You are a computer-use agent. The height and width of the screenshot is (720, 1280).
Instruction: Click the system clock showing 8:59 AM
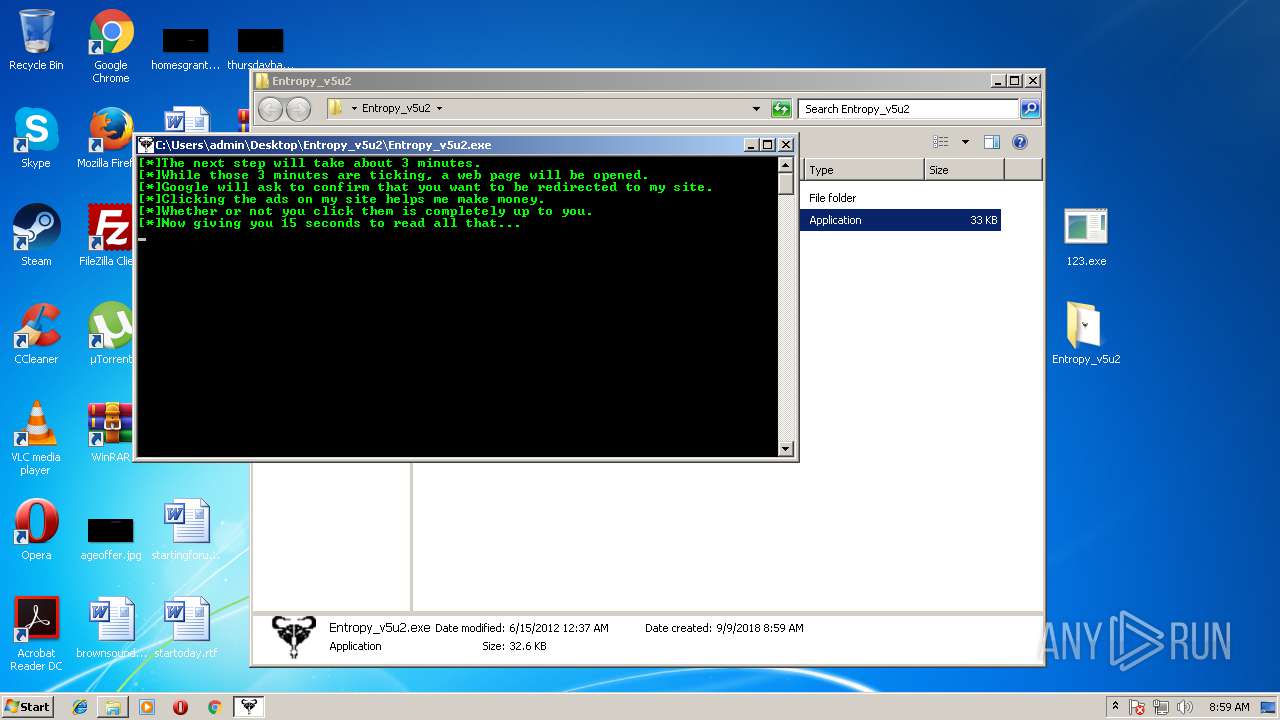tap(1229, 707)
